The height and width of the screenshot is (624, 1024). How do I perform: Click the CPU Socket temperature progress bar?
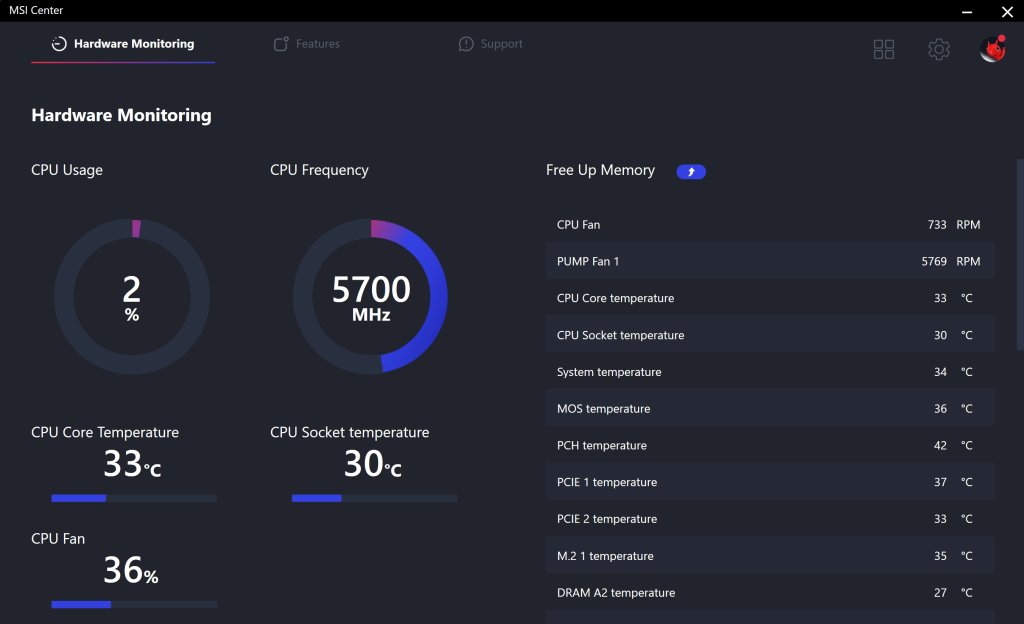tap(374, 498)
